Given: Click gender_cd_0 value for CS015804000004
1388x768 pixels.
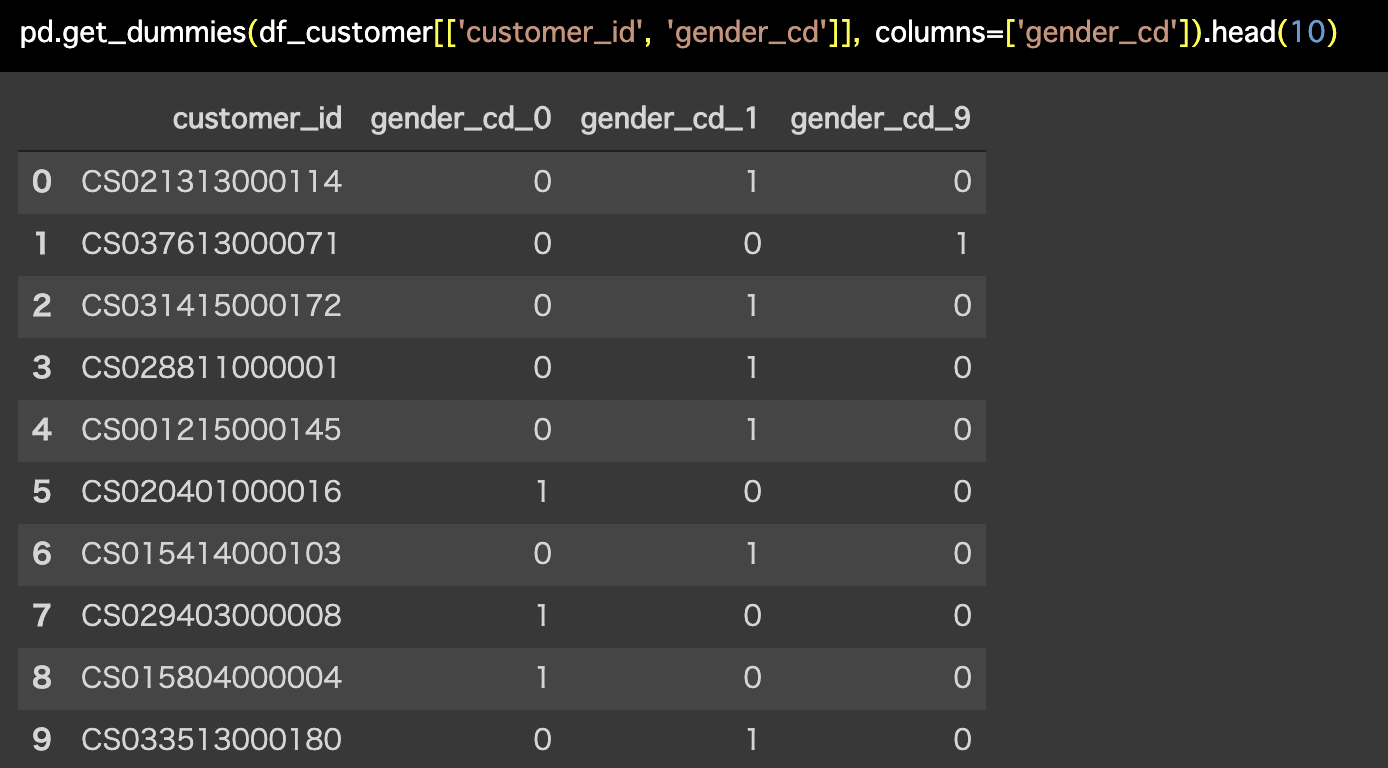Looking at the screenshot, I should [542, 678].
